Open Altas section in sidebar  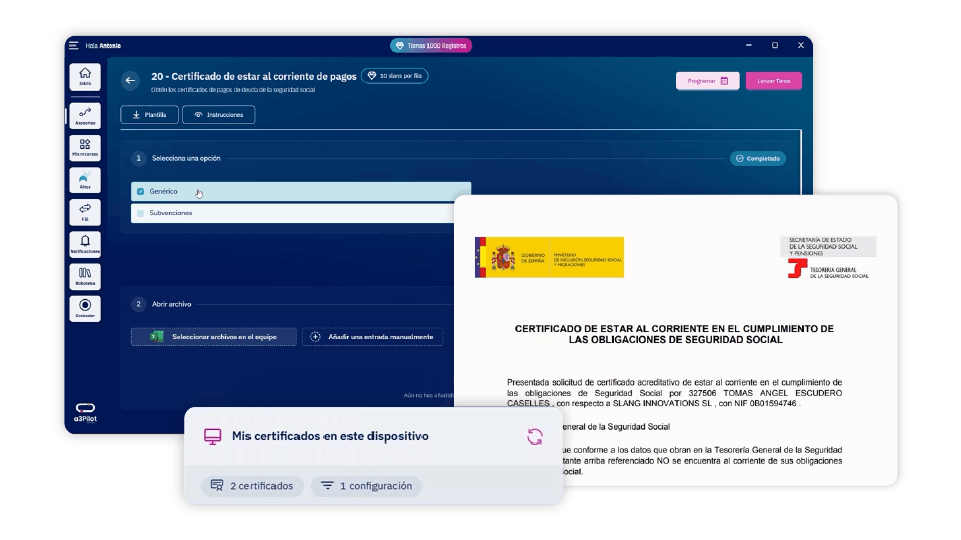85,180
